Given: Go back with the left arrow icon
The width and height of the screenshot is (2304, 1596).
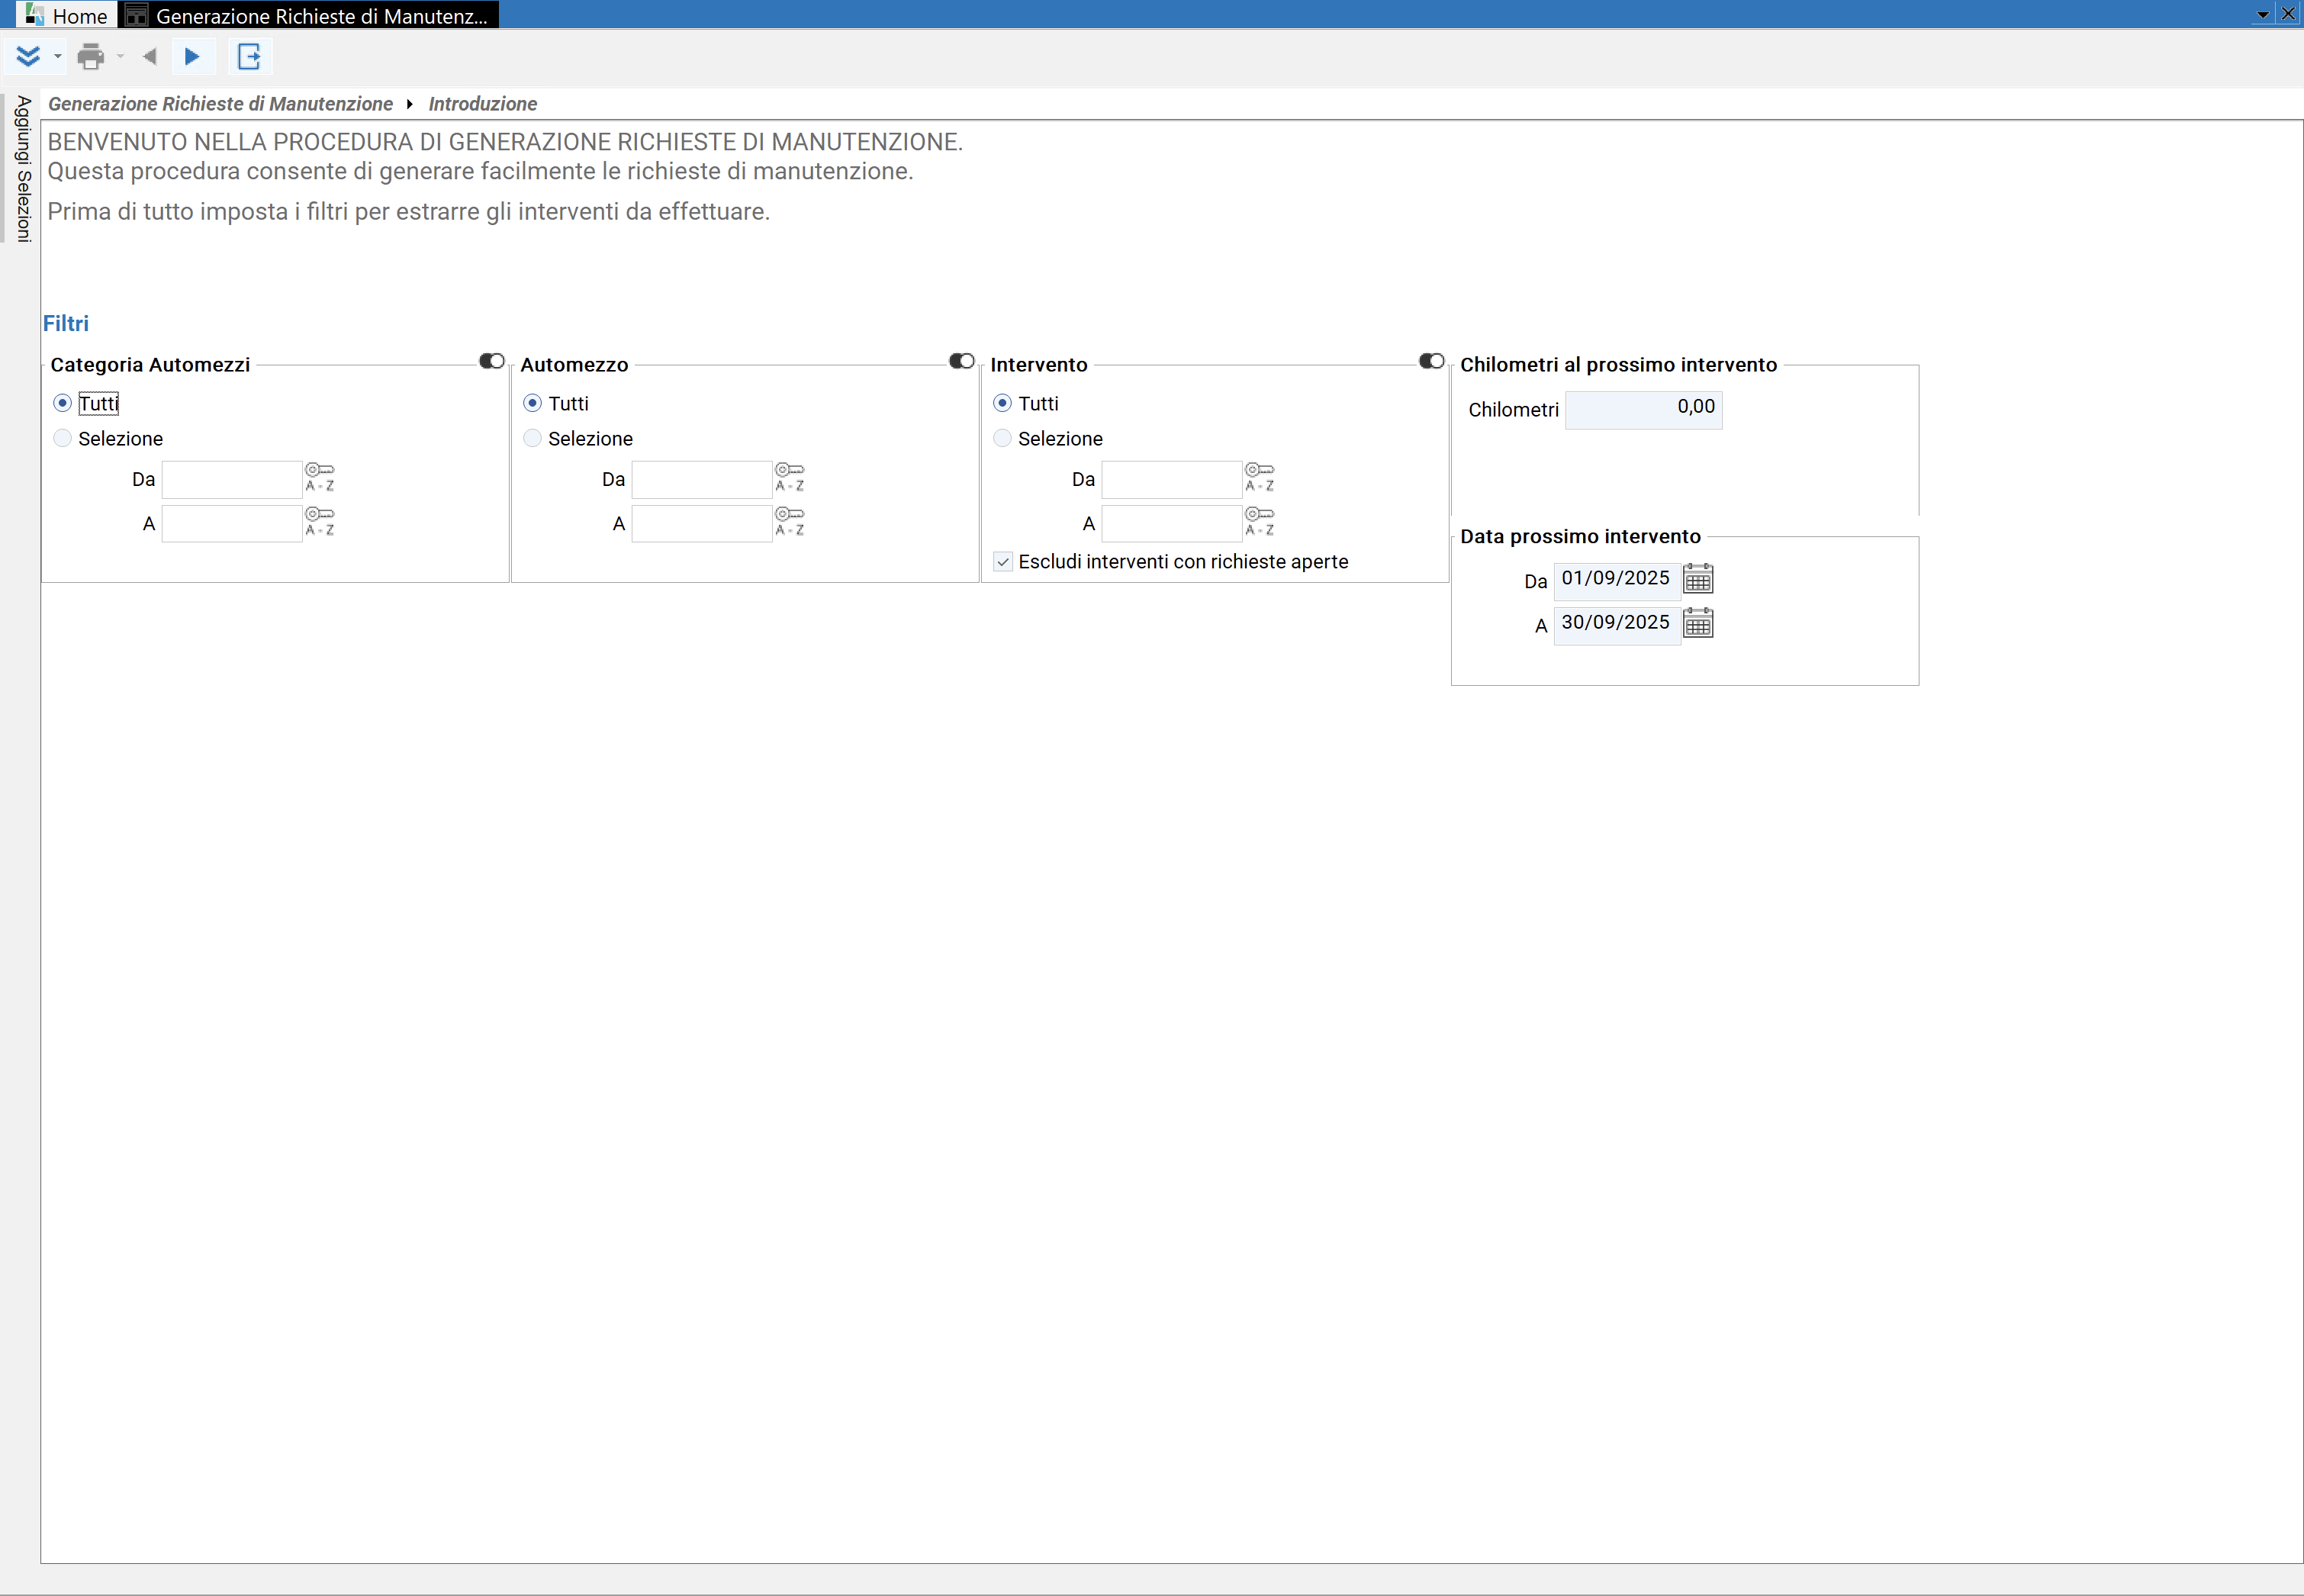Looking at the screenshot, I should point(150,56).
